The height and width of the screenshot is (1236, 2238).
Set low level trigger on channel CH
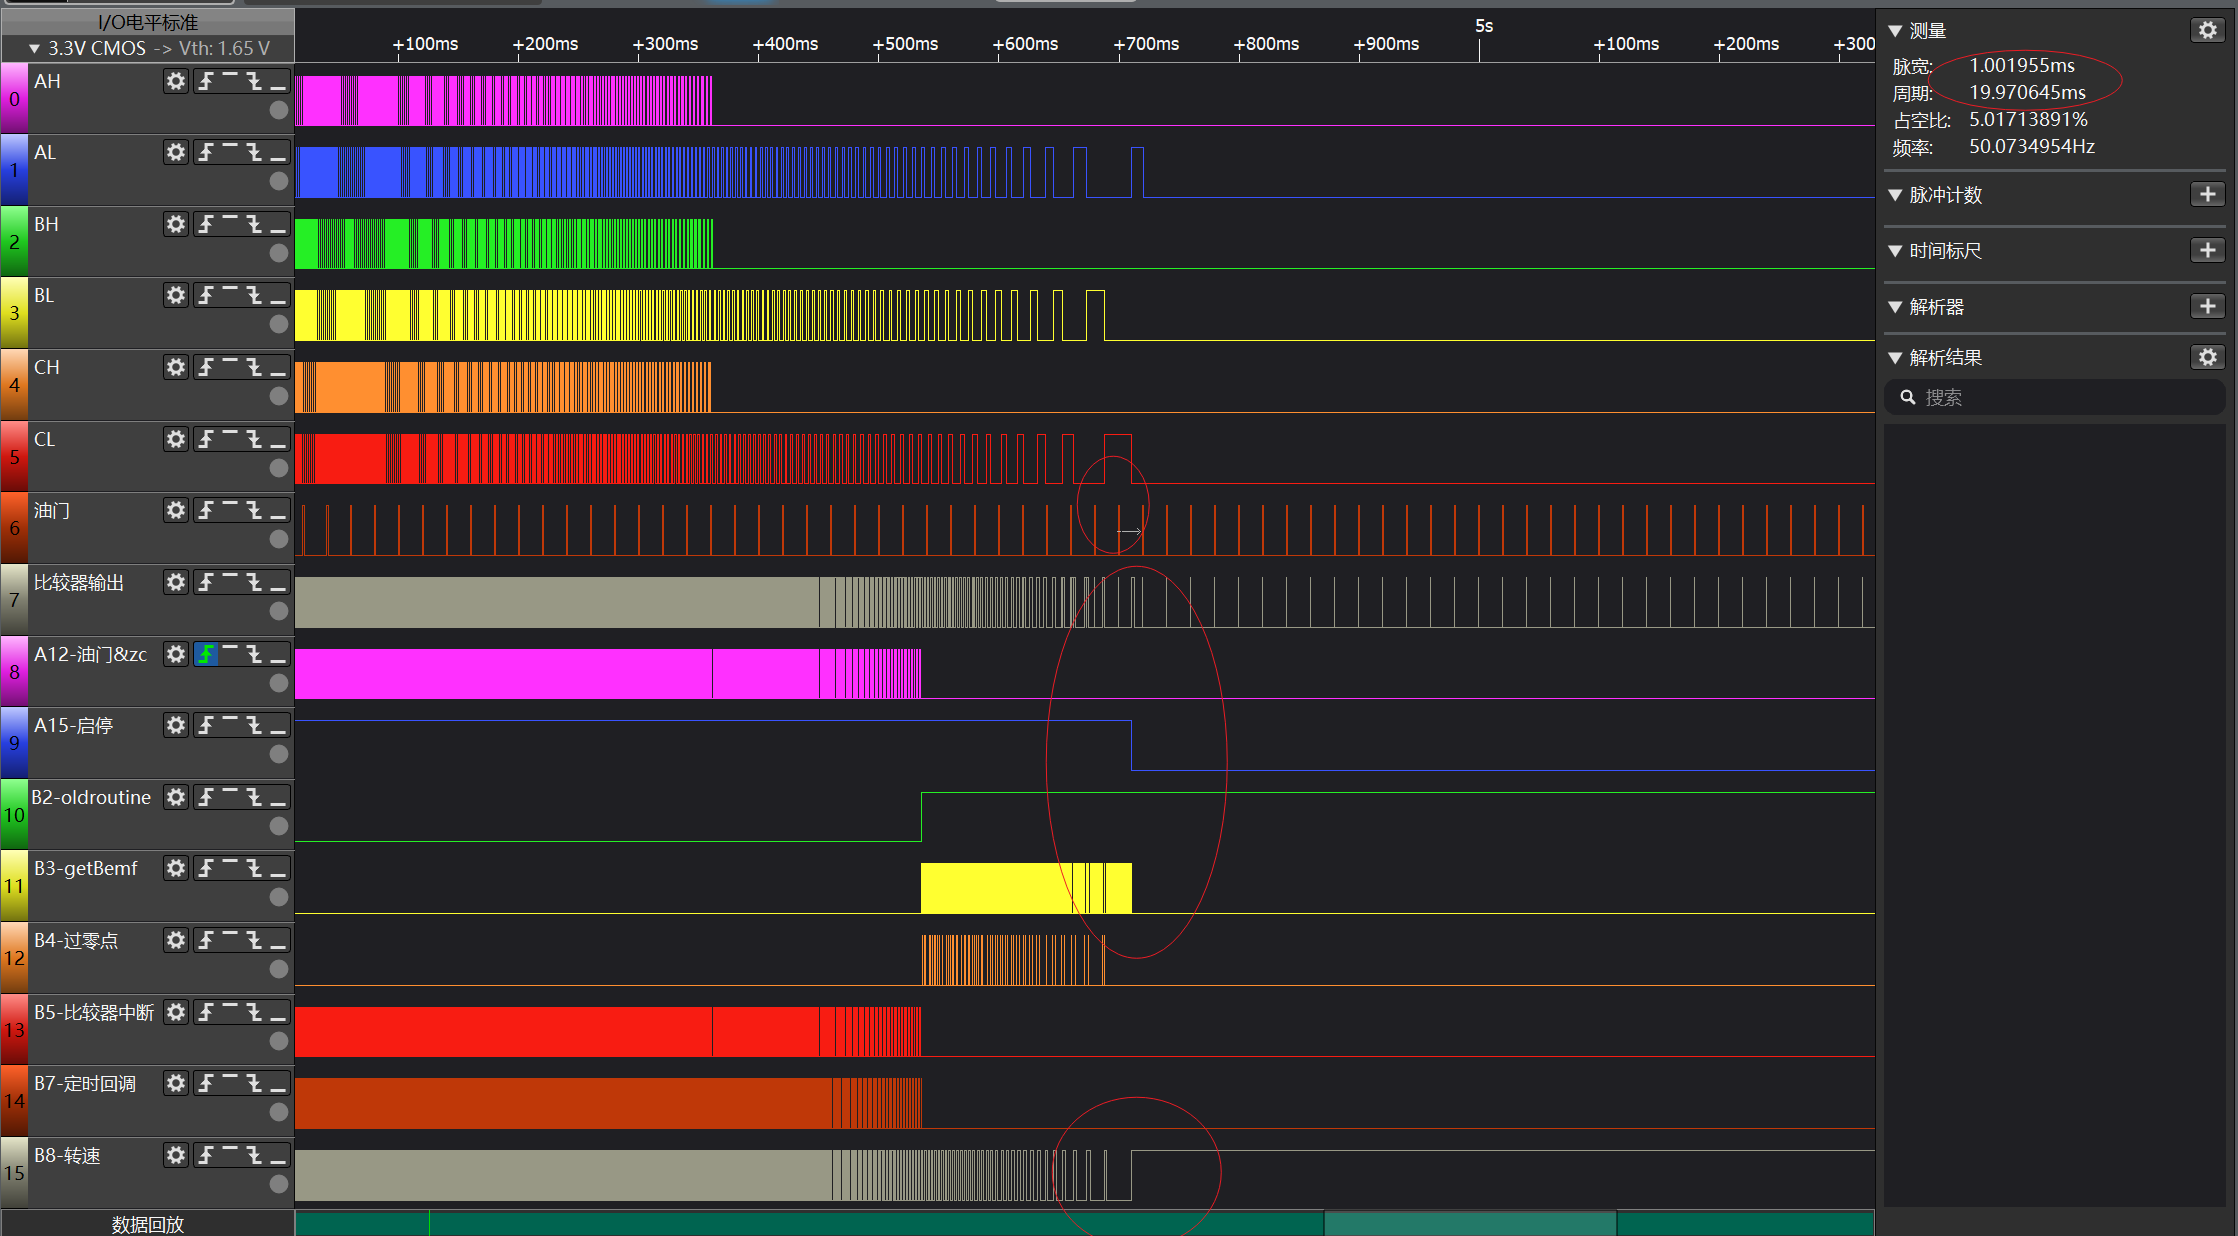(279, 367)
